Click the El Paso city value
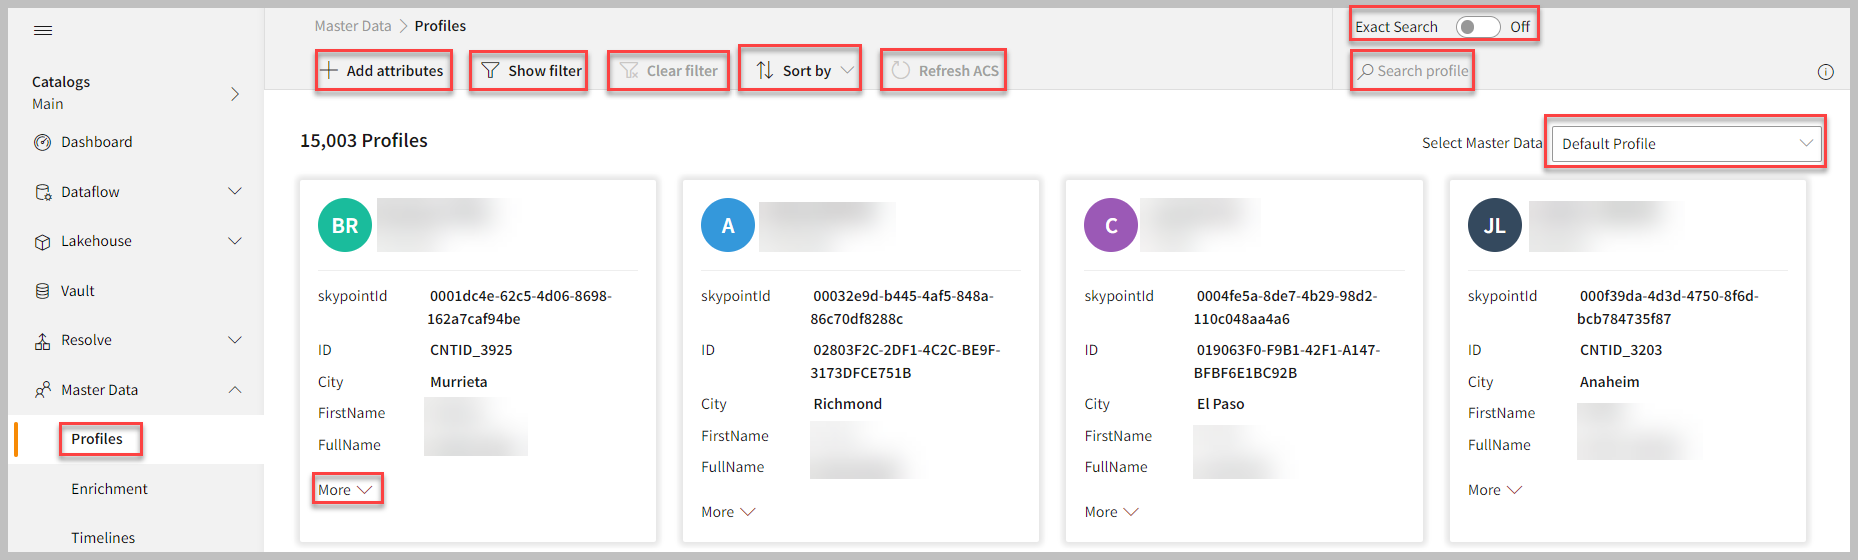1858x560 pixels. [1220, 404]
